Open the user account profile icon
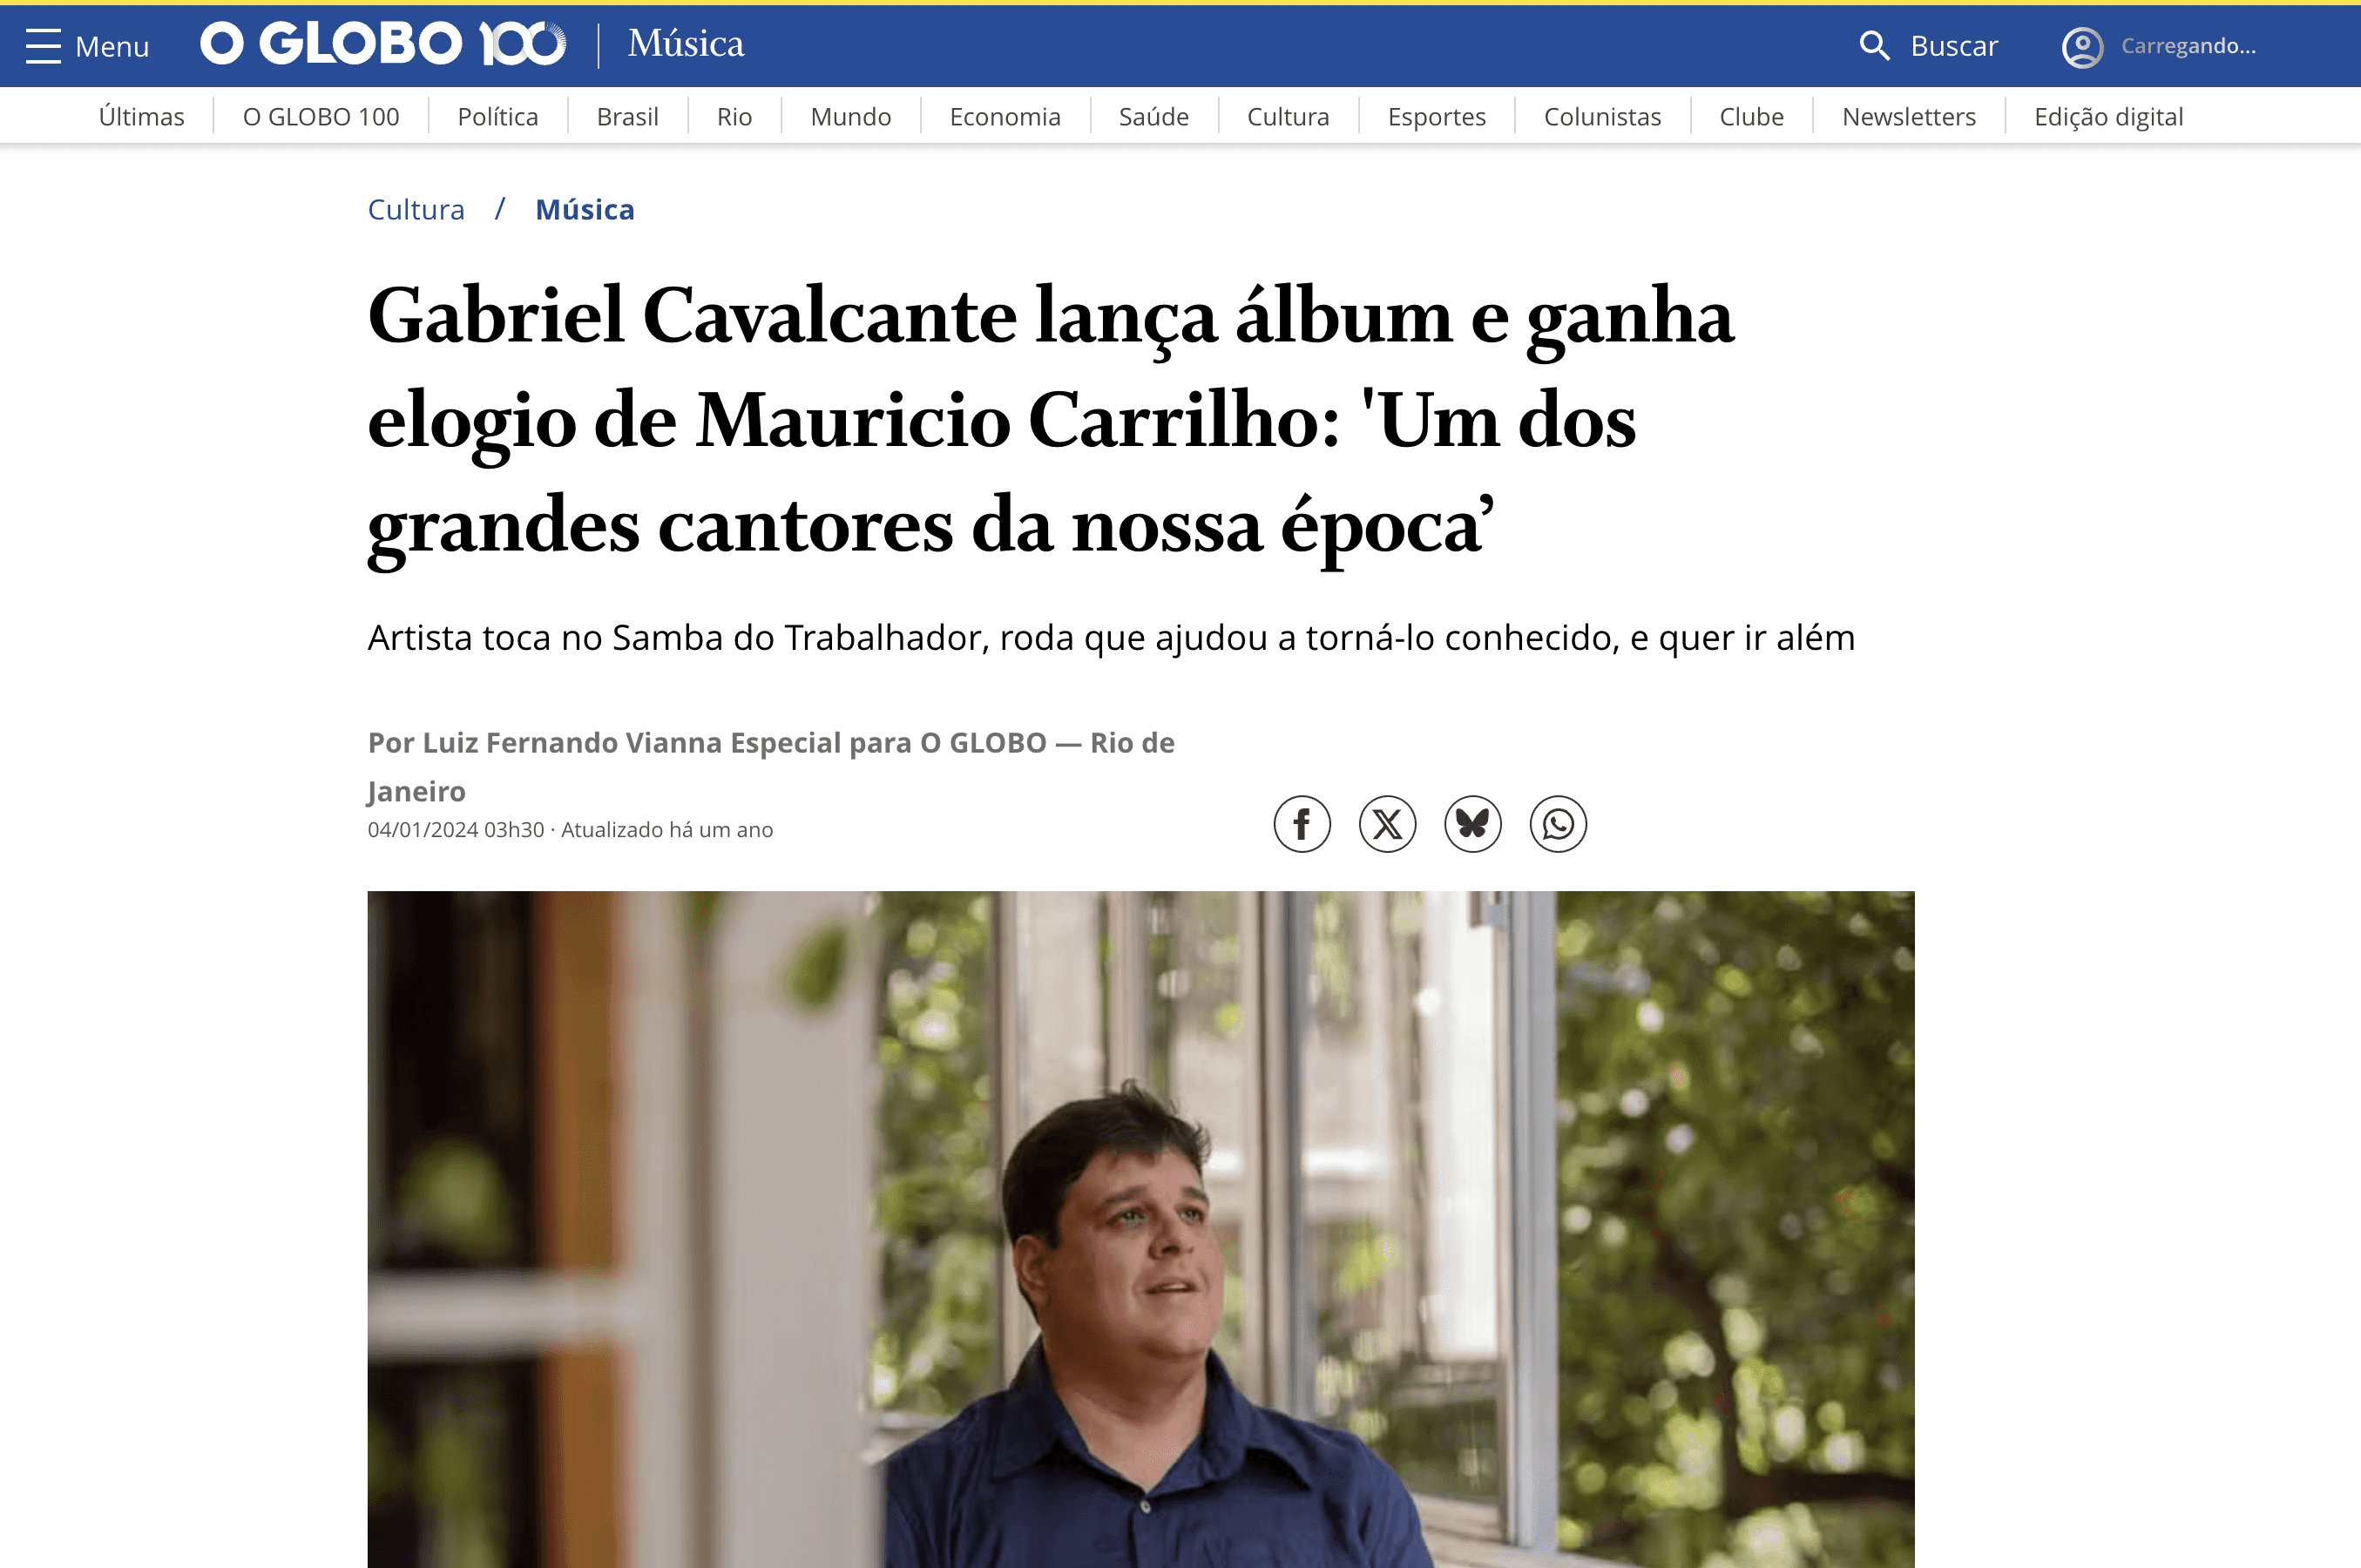The width and height of the screenshot is (2361, 1568). tap(2082, 47)
